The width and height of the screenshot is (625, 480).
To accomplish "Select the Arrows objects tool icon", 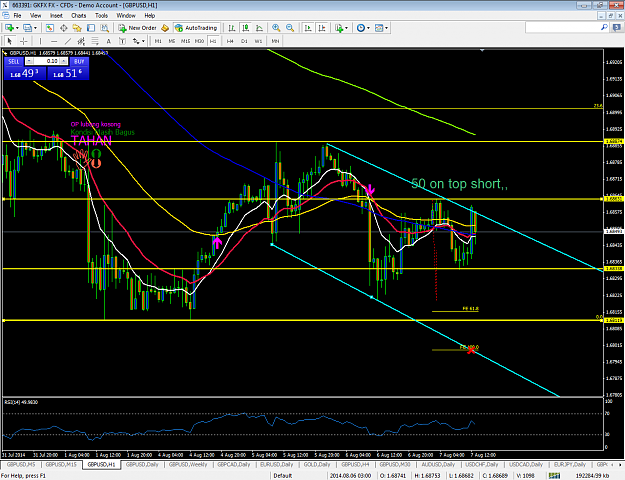I will (x=136, y=41).
